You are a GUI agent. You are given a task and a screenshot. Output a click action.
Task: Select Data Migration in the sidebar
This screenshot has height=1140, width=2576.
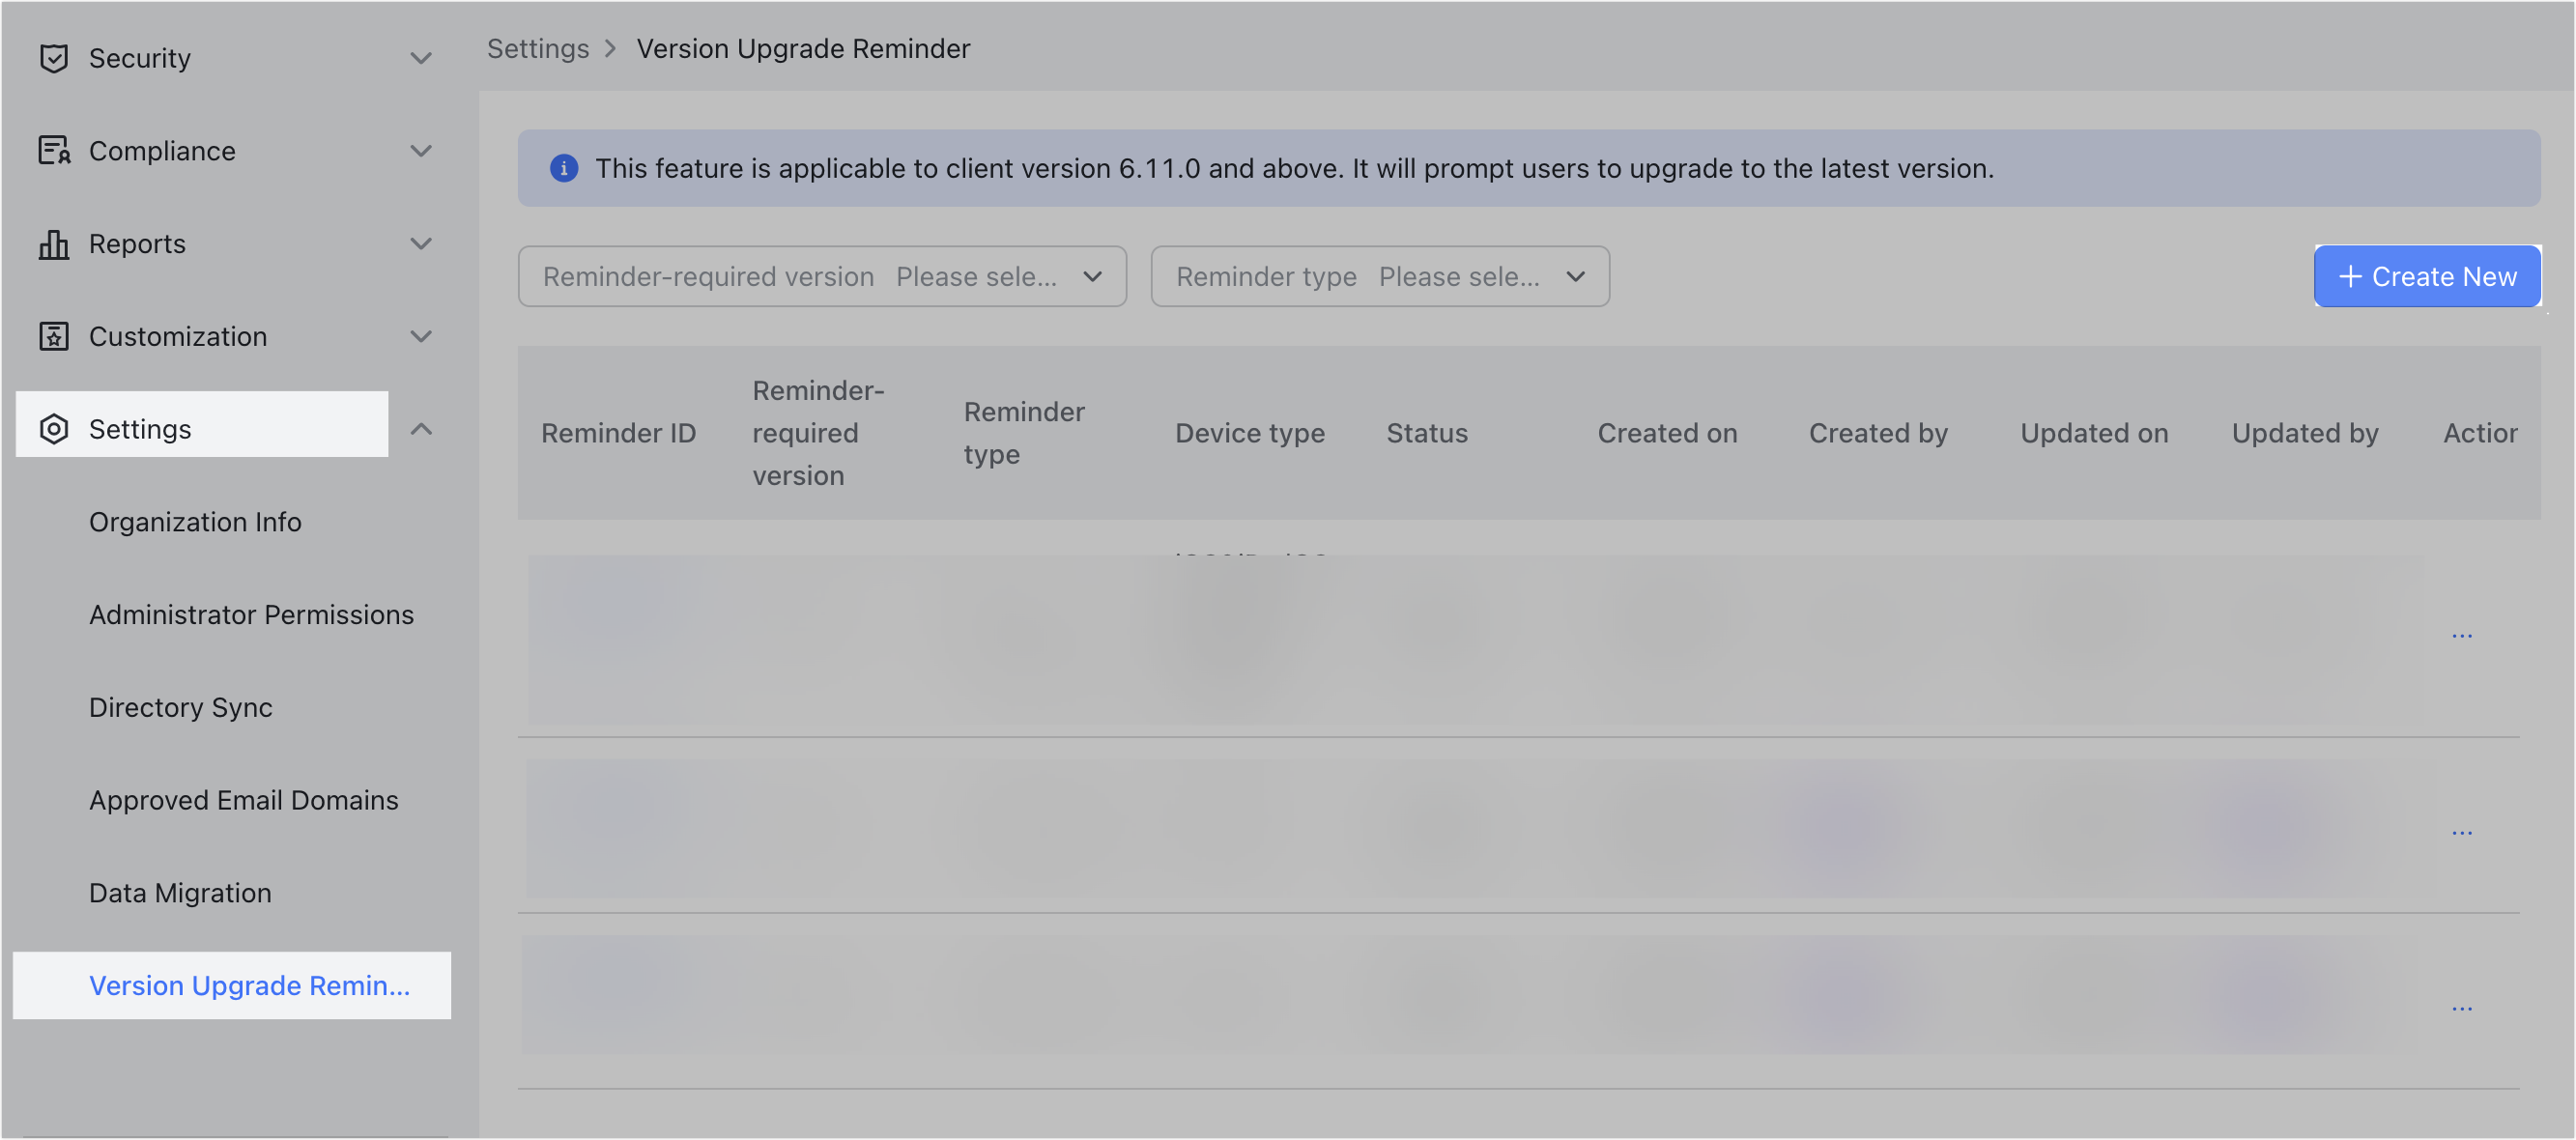(180, 892)
